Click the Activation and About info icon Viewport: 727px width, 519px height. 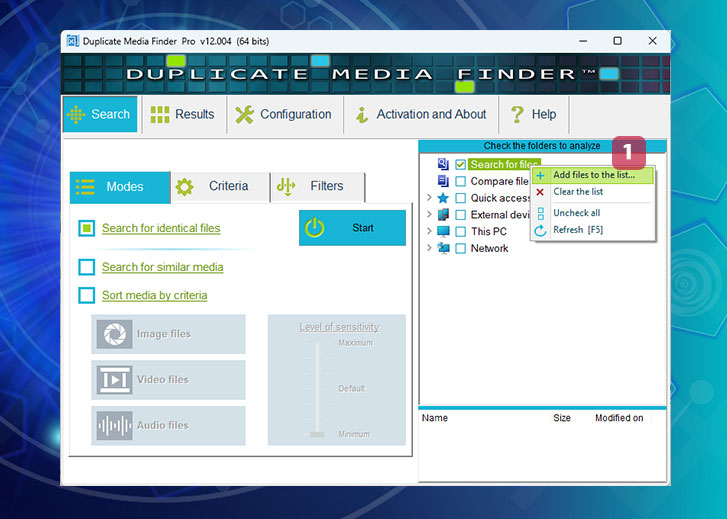point(362,115)
